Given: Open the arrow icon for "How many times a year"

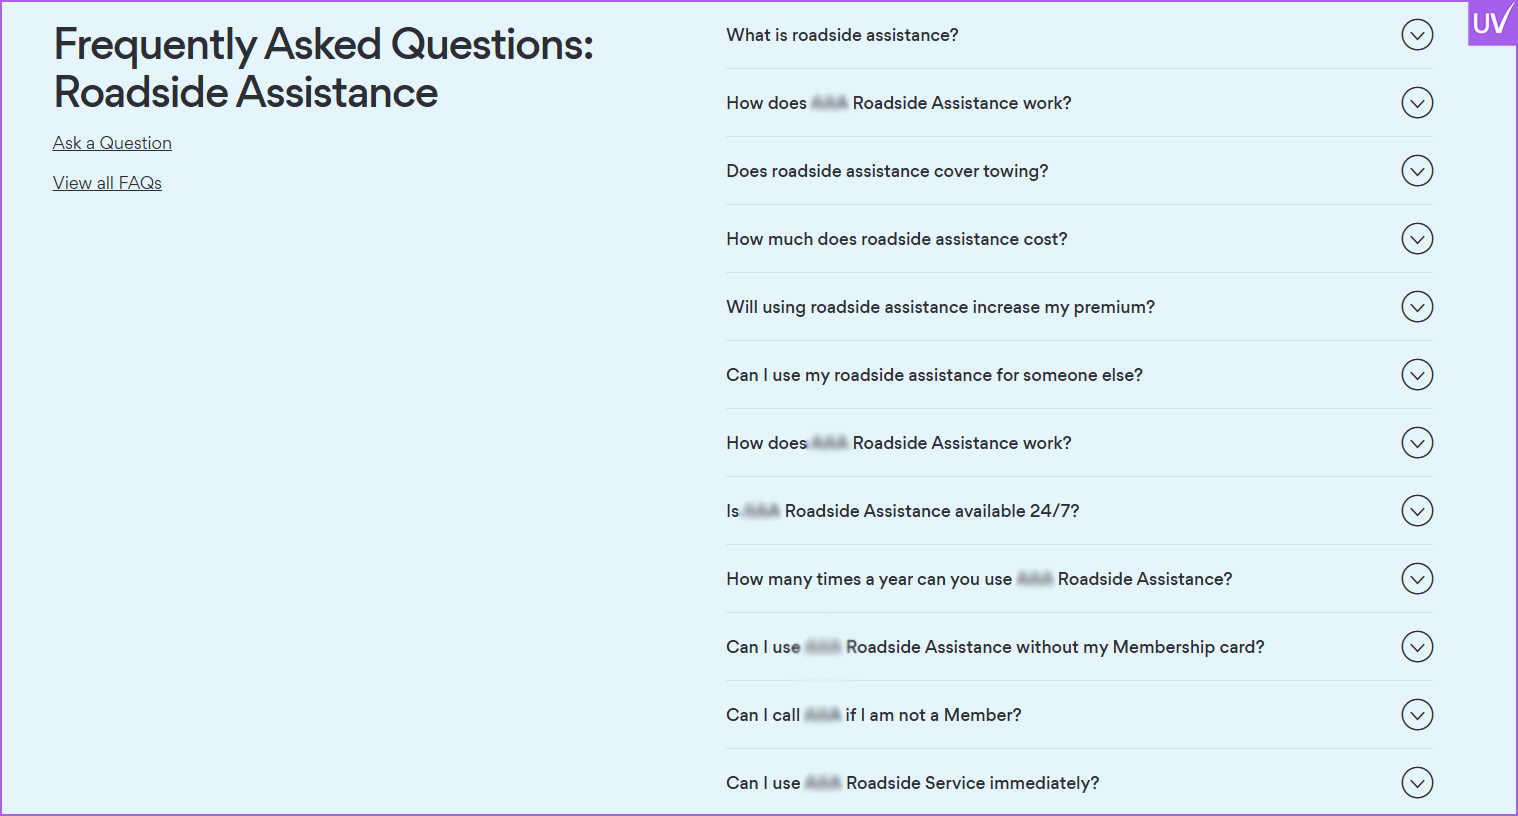Looking at the screenshot, I should [x=1417, y=579].
